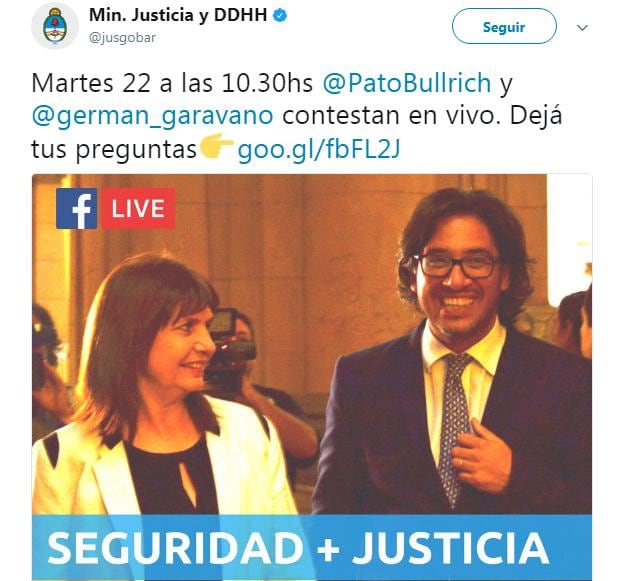Visit the goo.gl/fbFL2J link
The image size is (620, 581).
(x=319, y=150)
